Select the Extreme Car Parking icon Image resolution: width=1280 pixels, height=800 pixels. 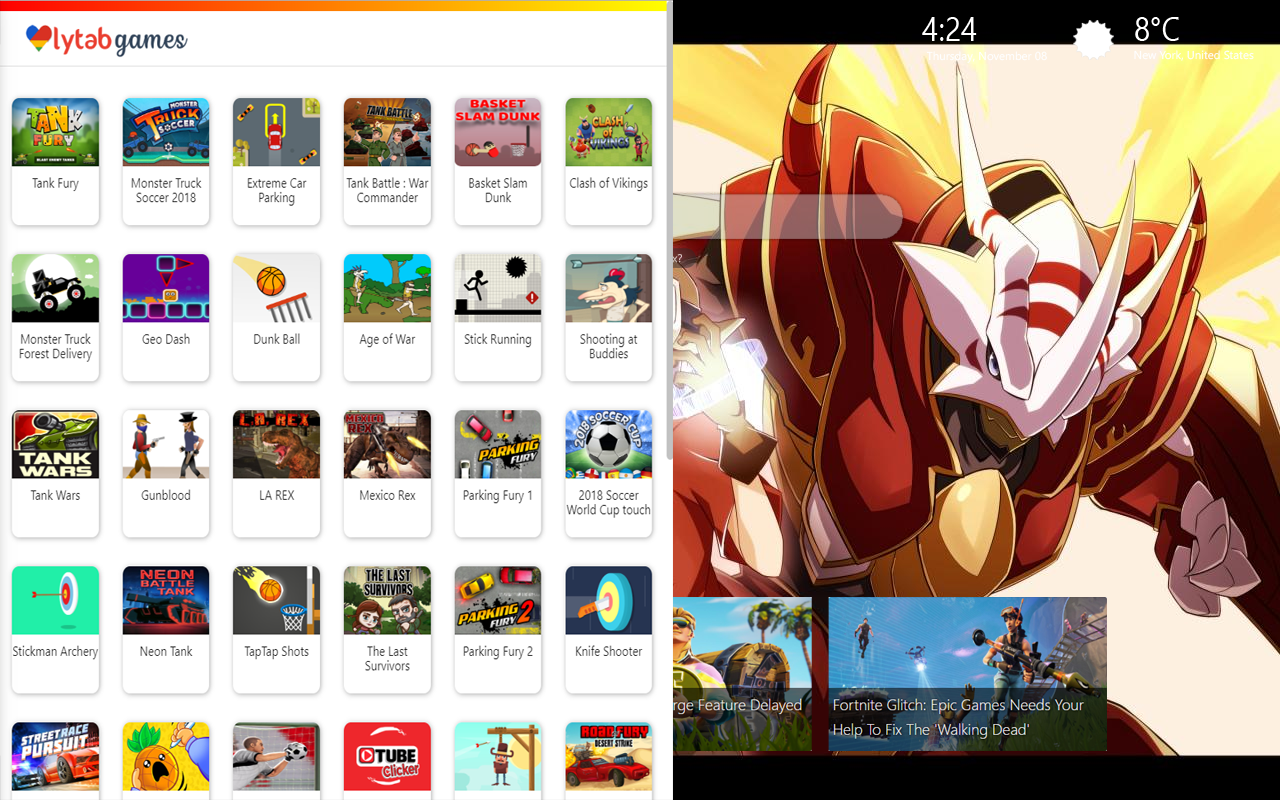[277, 133]
